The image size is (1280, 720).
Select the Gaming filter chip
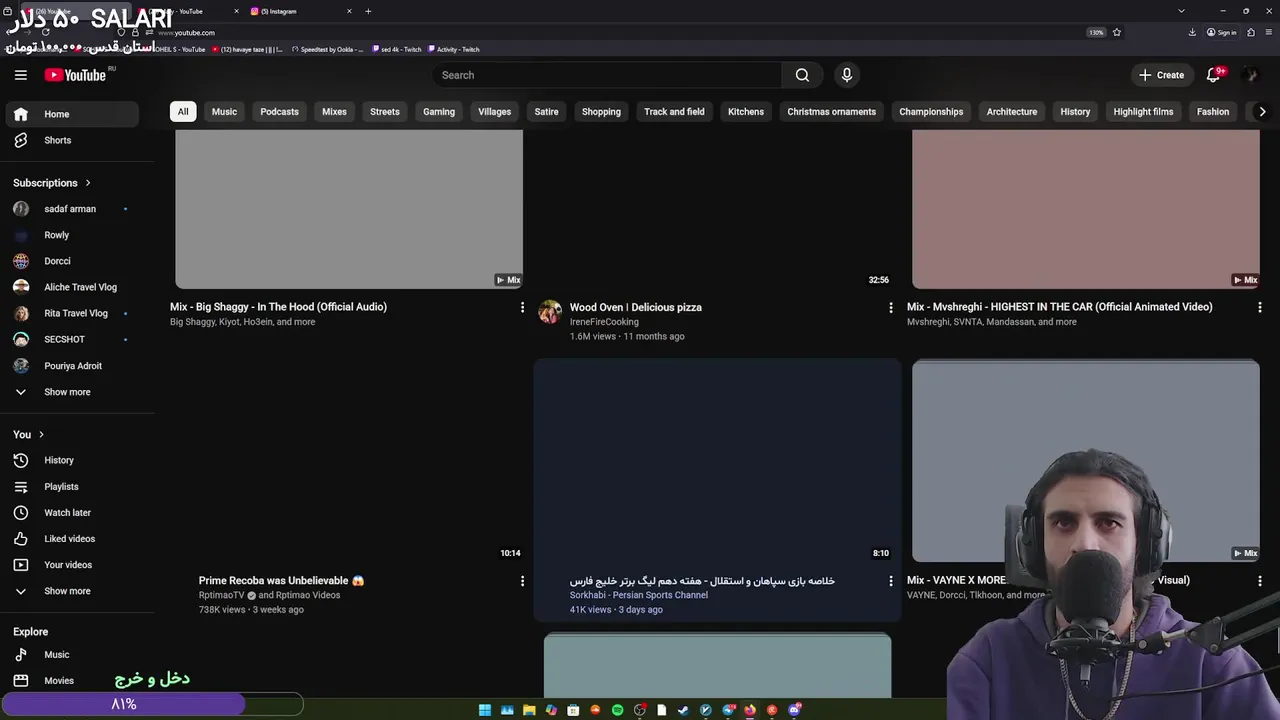(439, 112)
